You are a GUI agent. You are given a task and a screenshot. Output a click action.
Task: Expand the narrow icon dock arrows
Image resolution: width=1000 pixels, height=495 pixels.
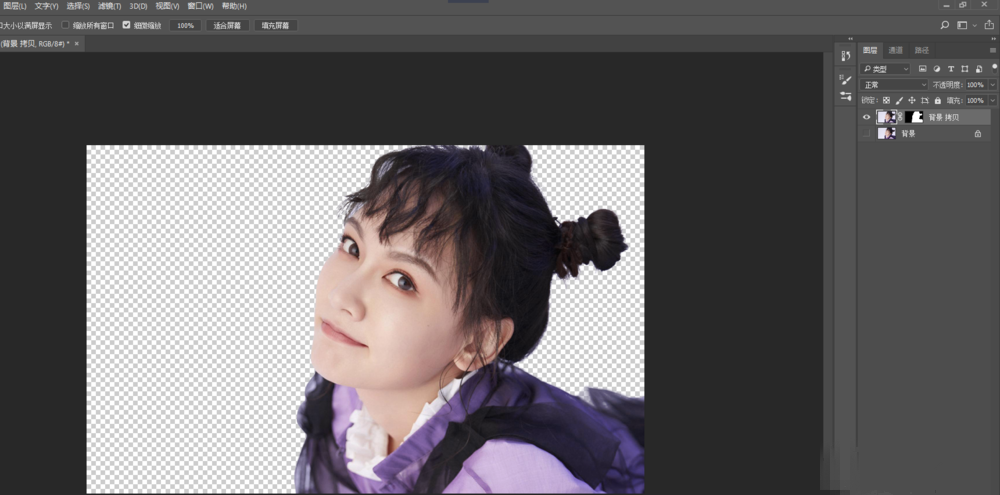tap(850, 39)
